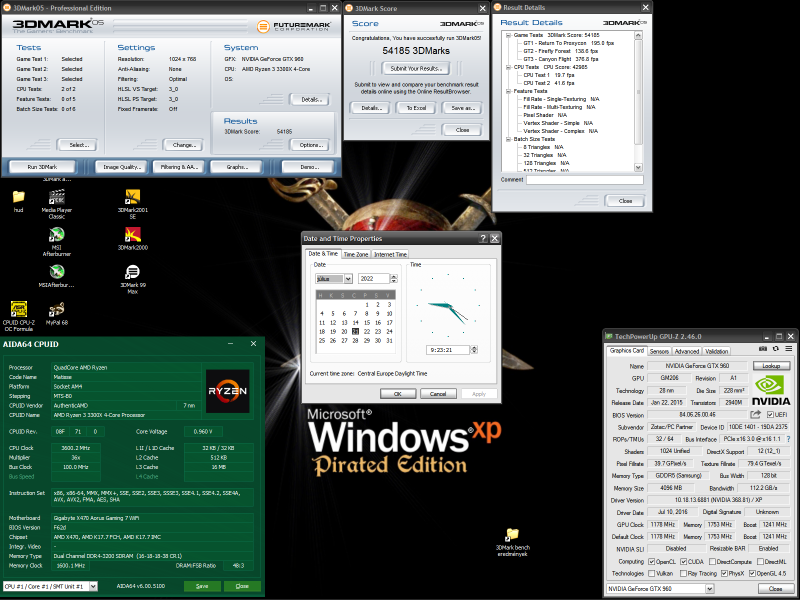800x600 pixels.
Task: Collapse the CPU Tests tree node
Action: click(508, 67)
